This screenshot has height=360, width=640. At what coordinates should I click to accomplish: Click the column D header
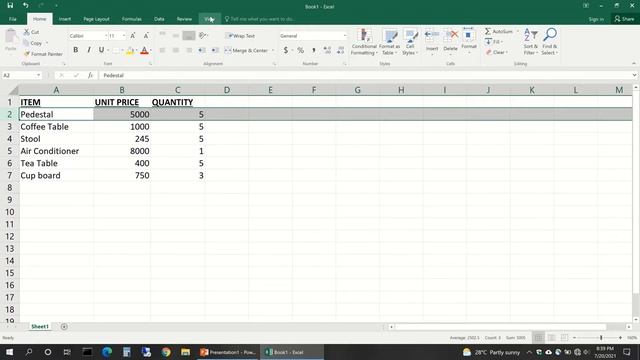(227, 90)
